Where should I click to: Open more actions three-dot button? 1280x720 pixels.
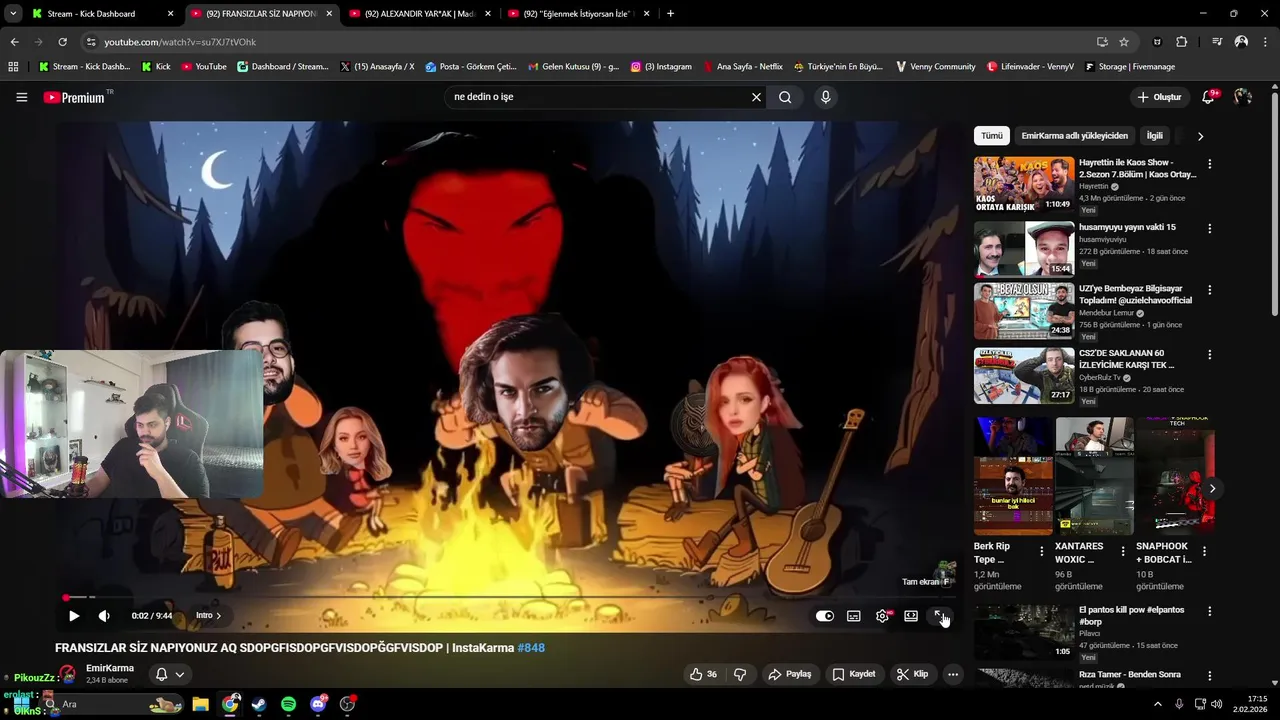953,674
